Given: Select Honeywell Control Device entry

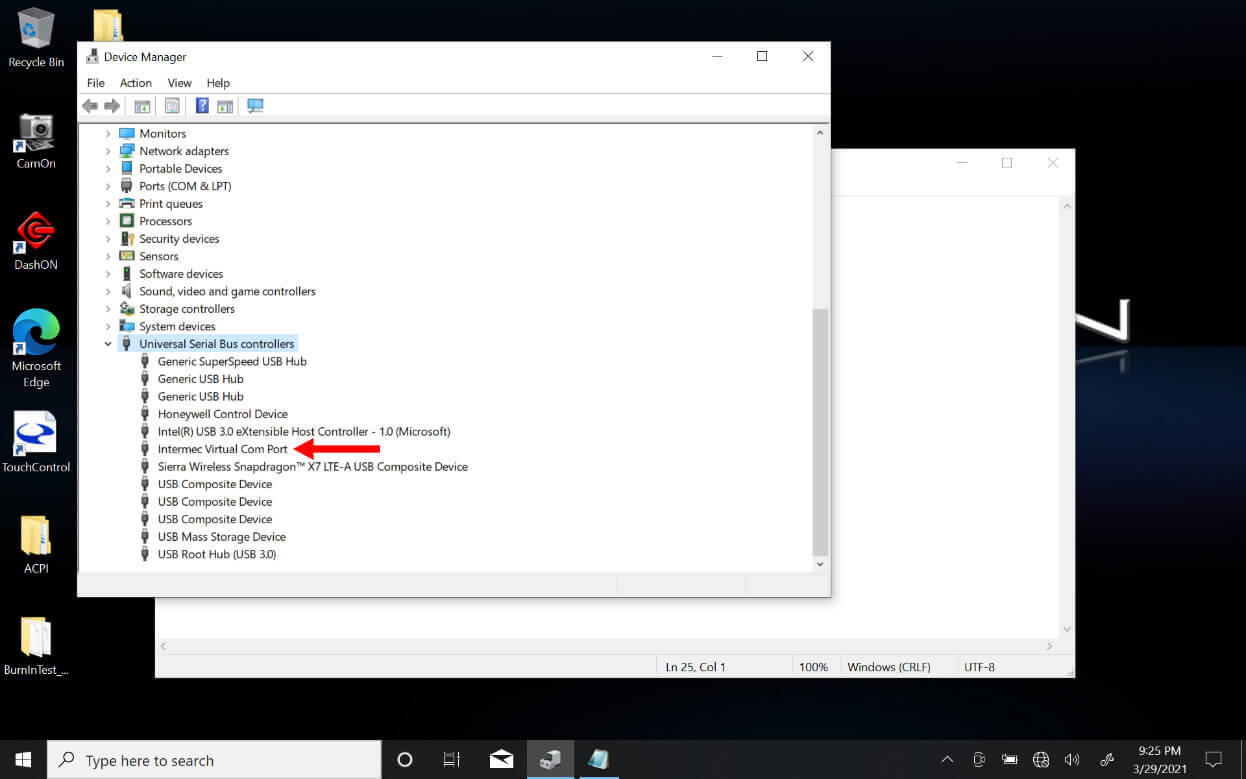Looking at the screenshot, I should point(222,414).
